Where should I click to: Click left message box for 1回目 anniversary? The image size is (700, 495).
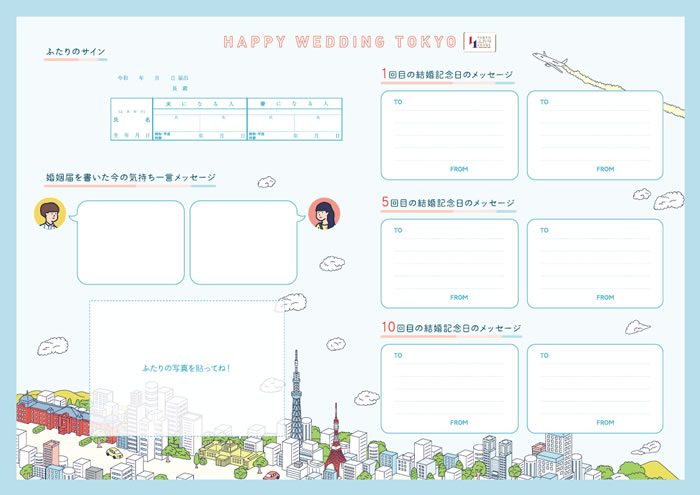449,135
